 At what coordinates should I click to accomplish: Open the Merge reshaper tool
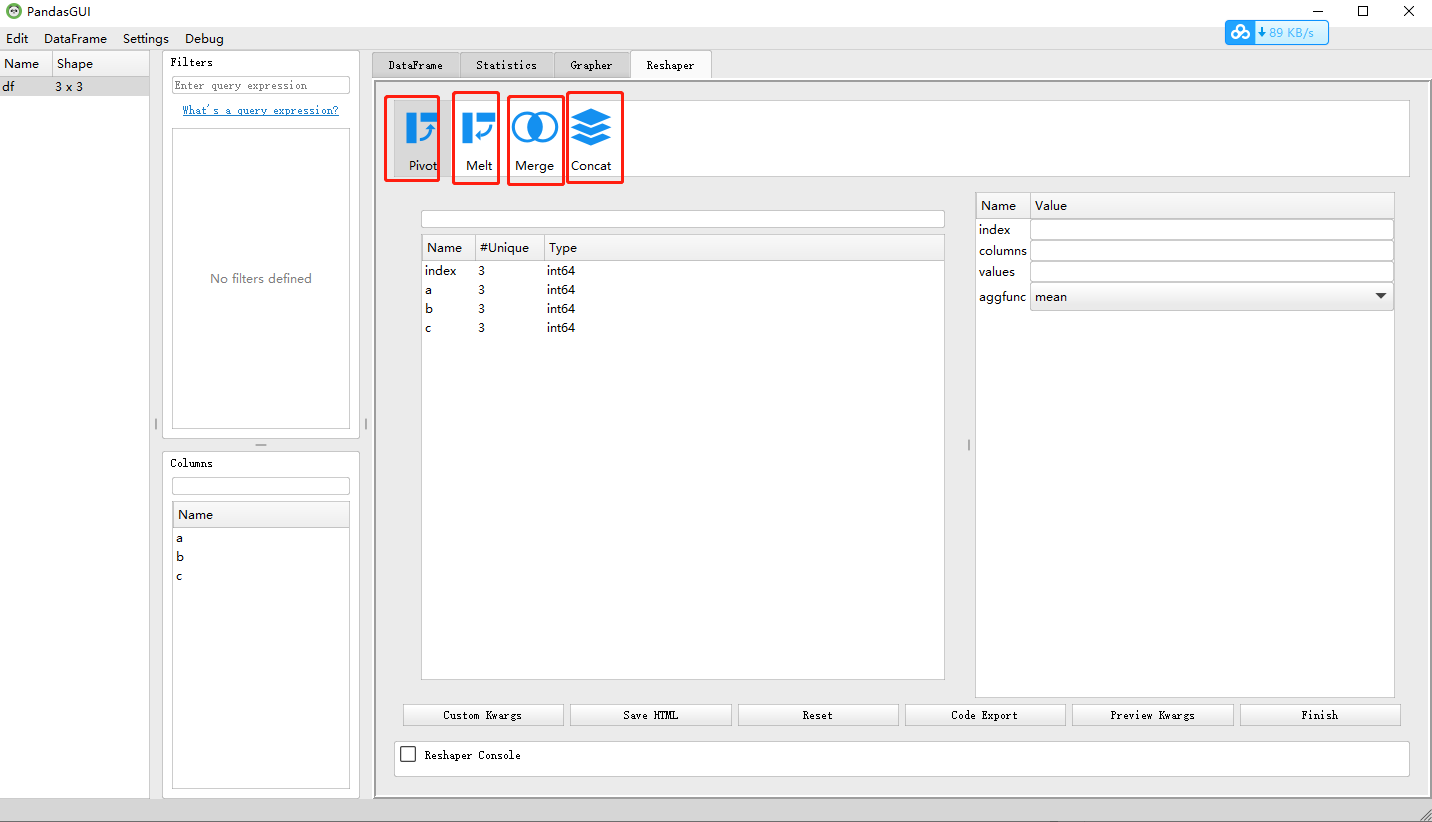click(x=535, y=137)
